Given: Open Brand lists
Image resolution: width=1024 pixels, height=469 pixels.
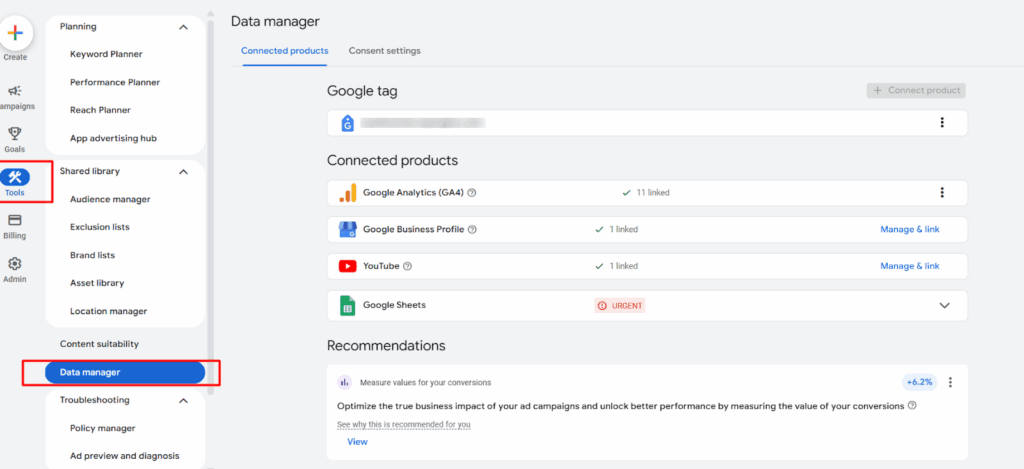Looking at the screenshot, I should point(93,255).
